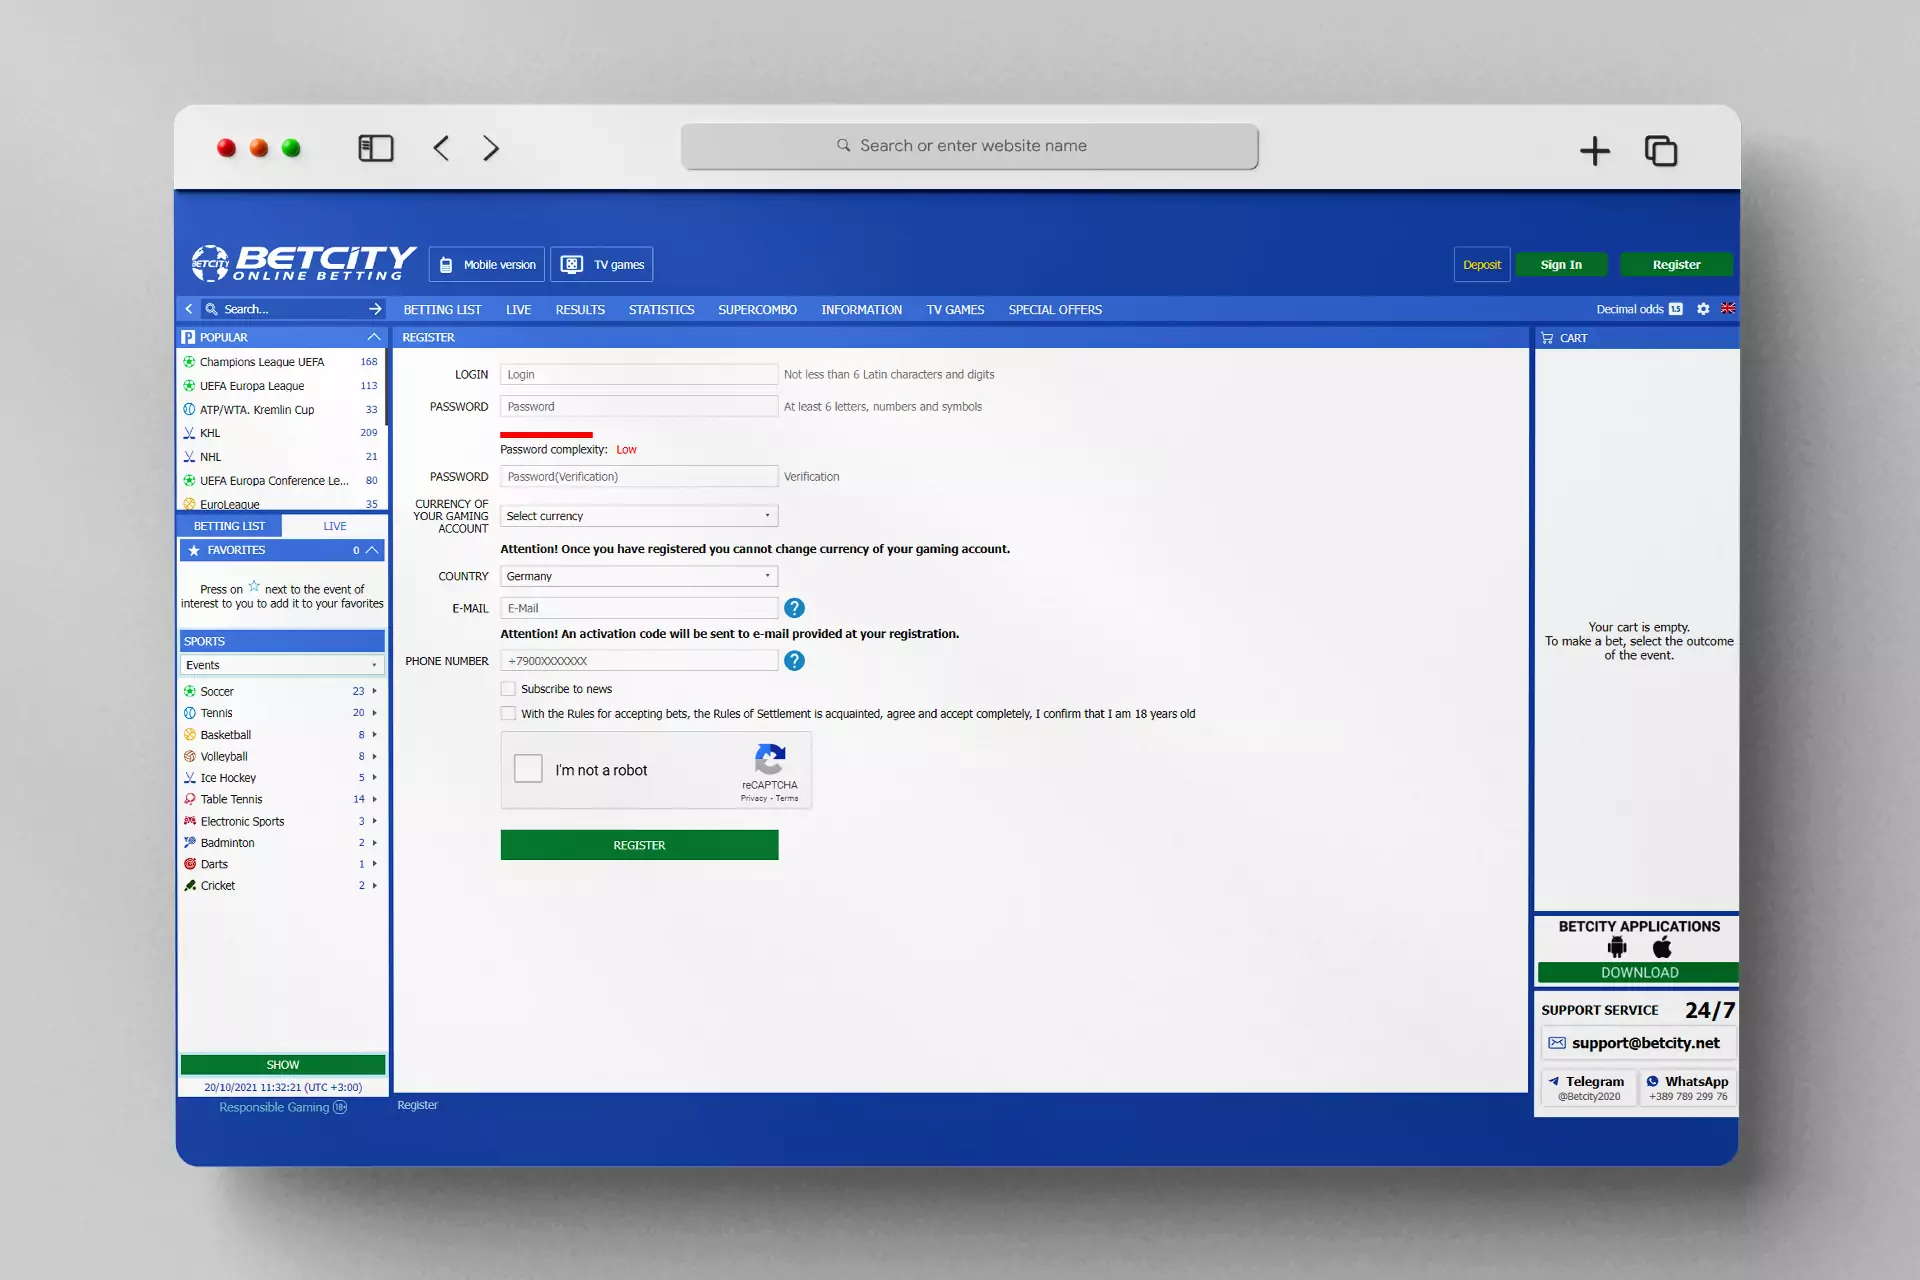Select currency from dropdown
The image size is (1920, 1280).
(639, 516)
